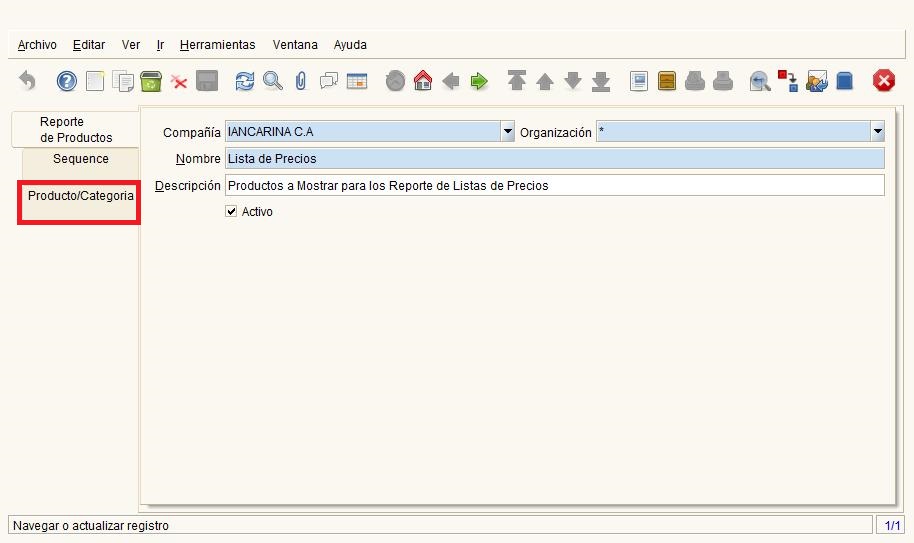
Task: Click status text 'Navegar o actualizar registro'
Action: (91, 526)
